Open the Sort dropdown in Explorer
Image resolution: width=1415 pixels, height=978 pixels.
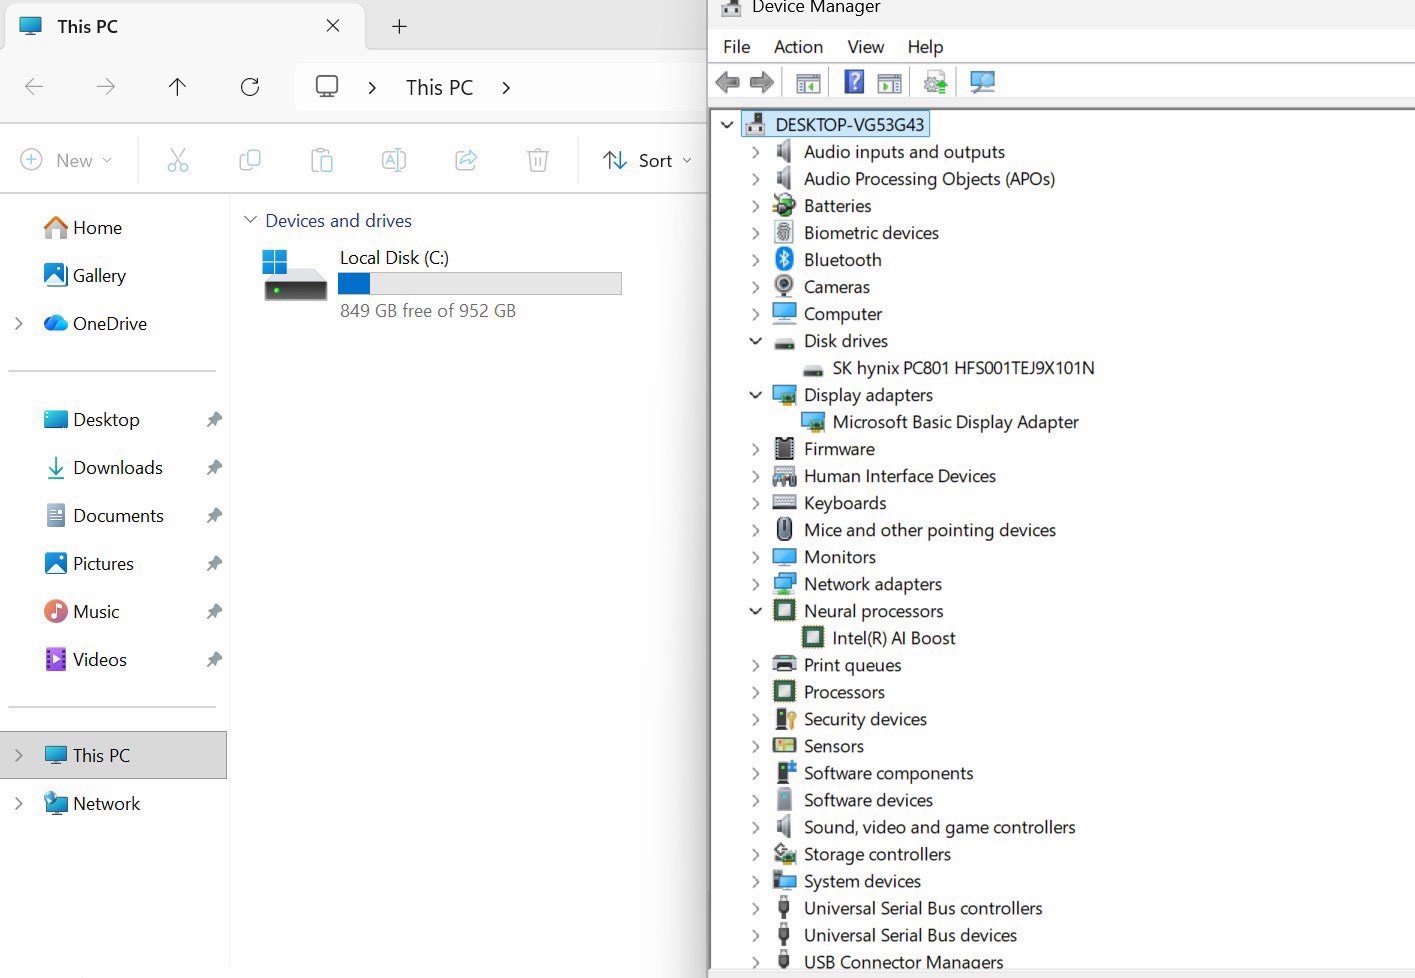point(647,160)
